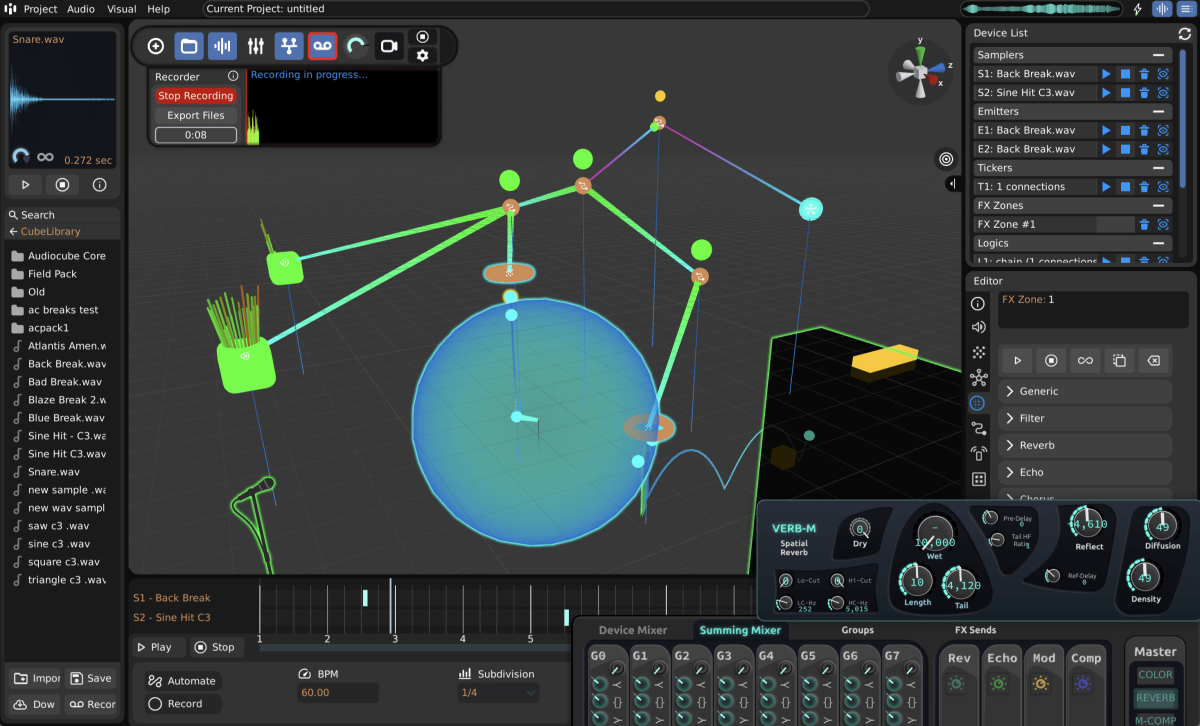Image resolution: width=1200 pixels, height=726 pixels.
Task: Click the VERB-M Wet knob
Action: [x=935, y=535]
